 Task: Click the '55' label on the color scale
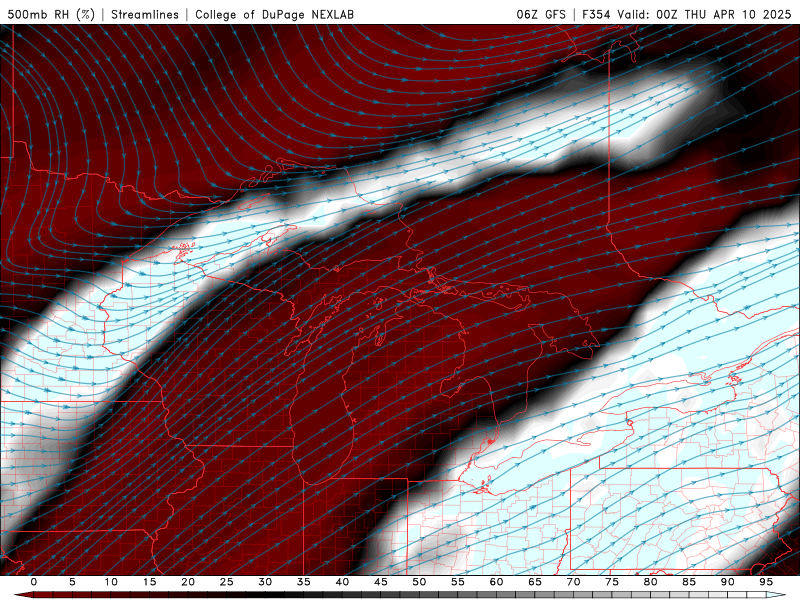(458, 582)
